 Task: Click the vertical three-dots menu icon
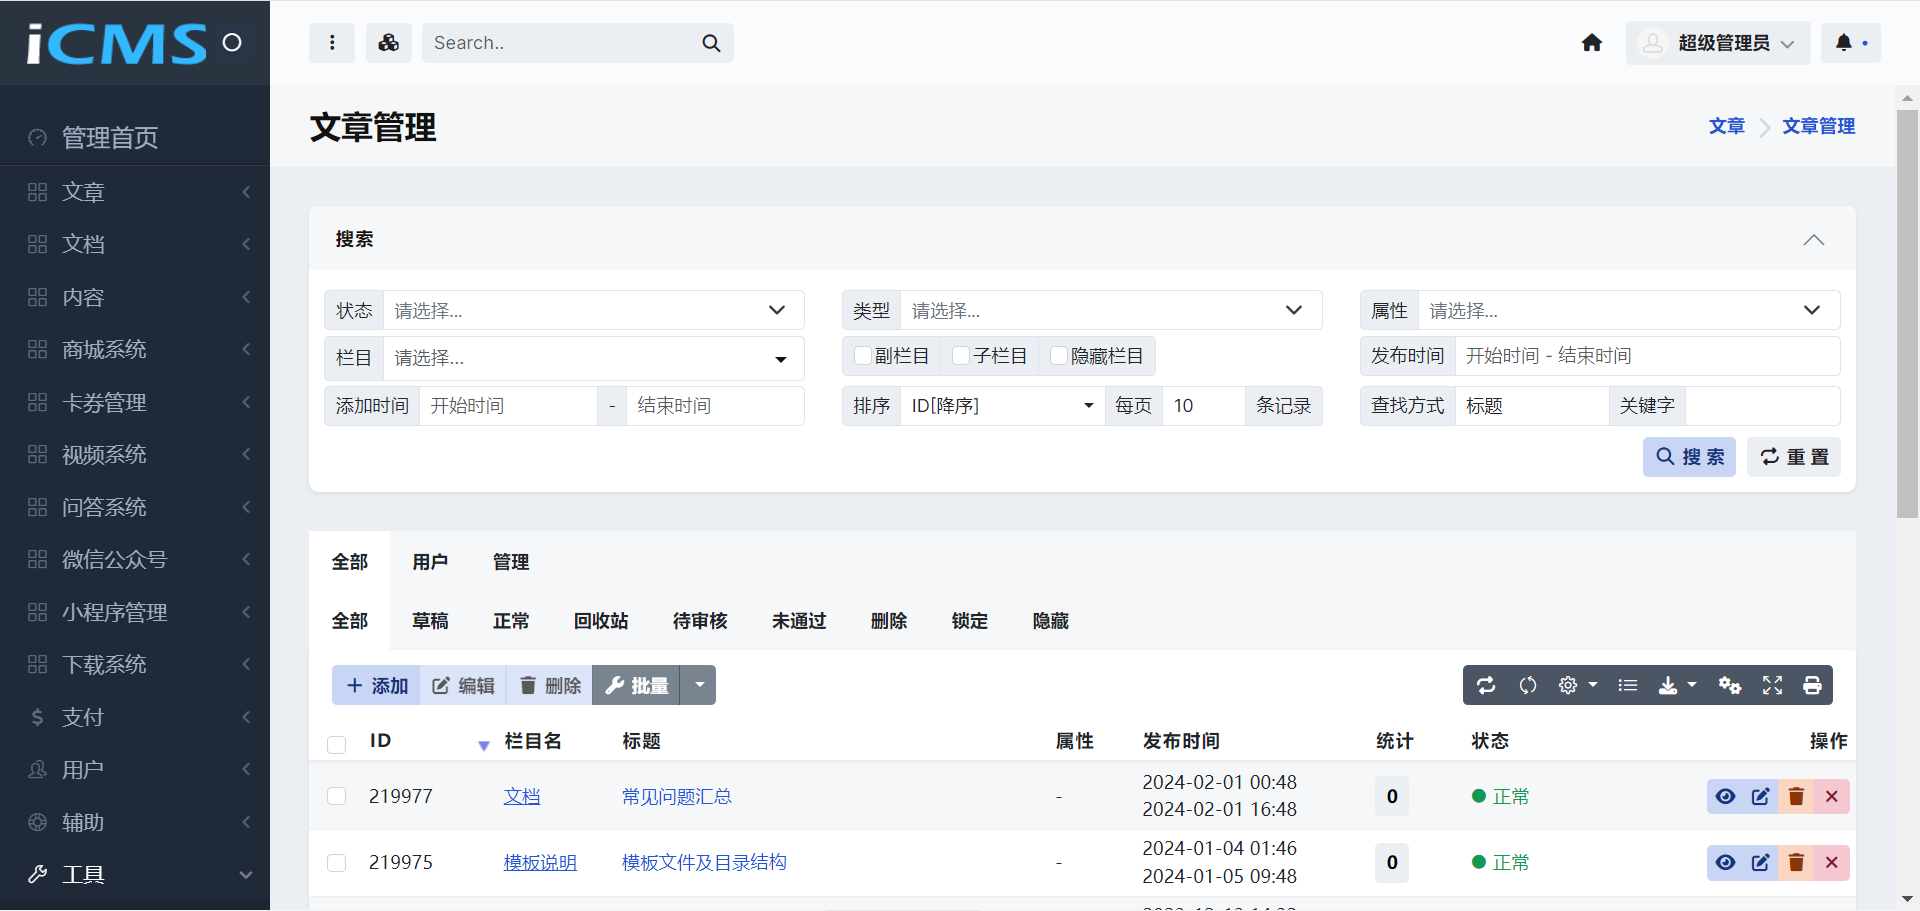(332, 43)
